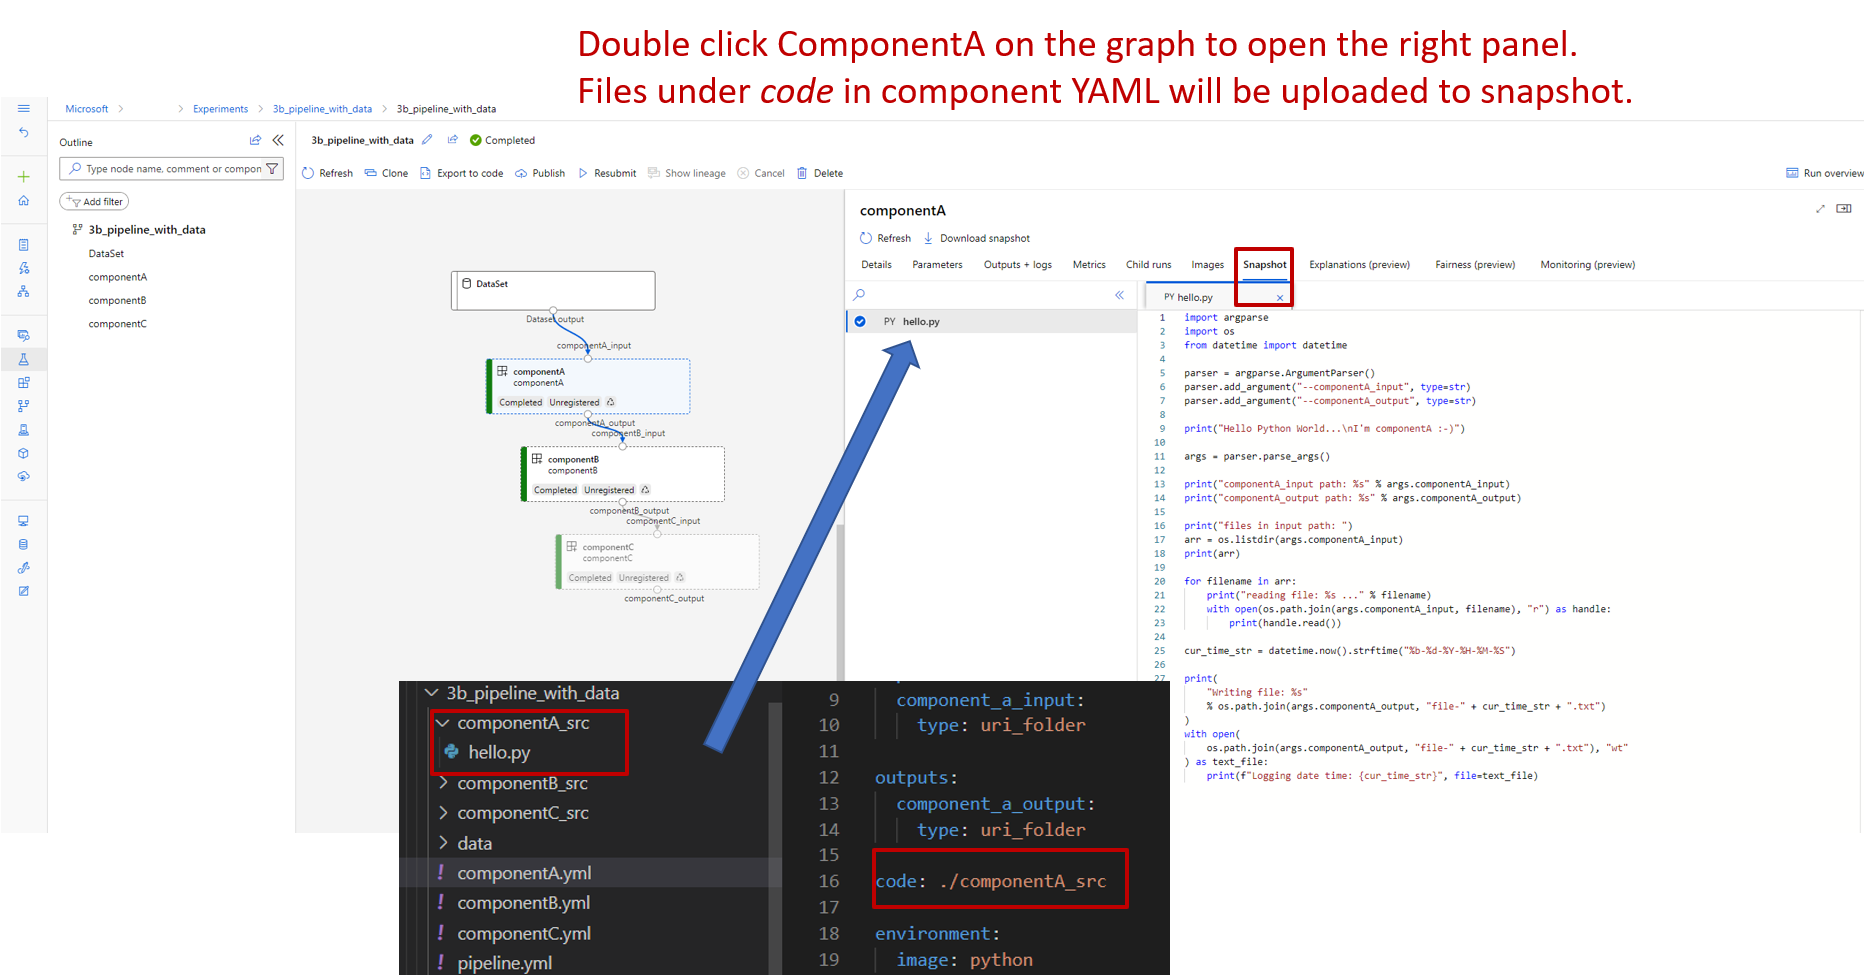Switch to the Parameters tab
1864x975 pixels.
(937, 265)
